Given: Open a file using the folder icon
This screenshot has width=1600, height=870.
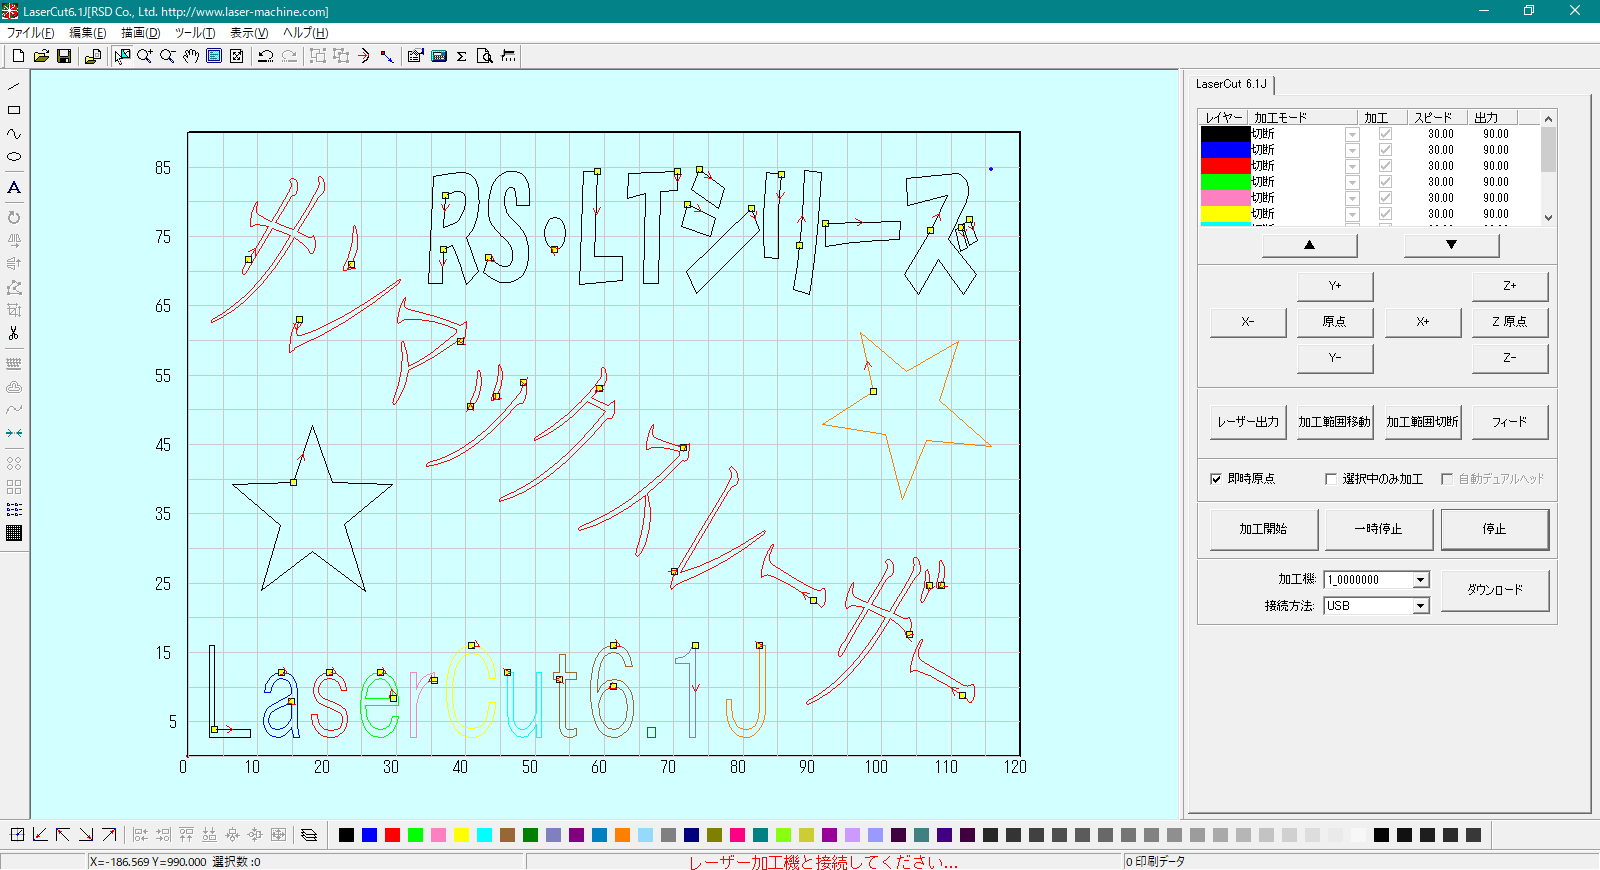Looking at the screenshot, I should click(41, 56).
